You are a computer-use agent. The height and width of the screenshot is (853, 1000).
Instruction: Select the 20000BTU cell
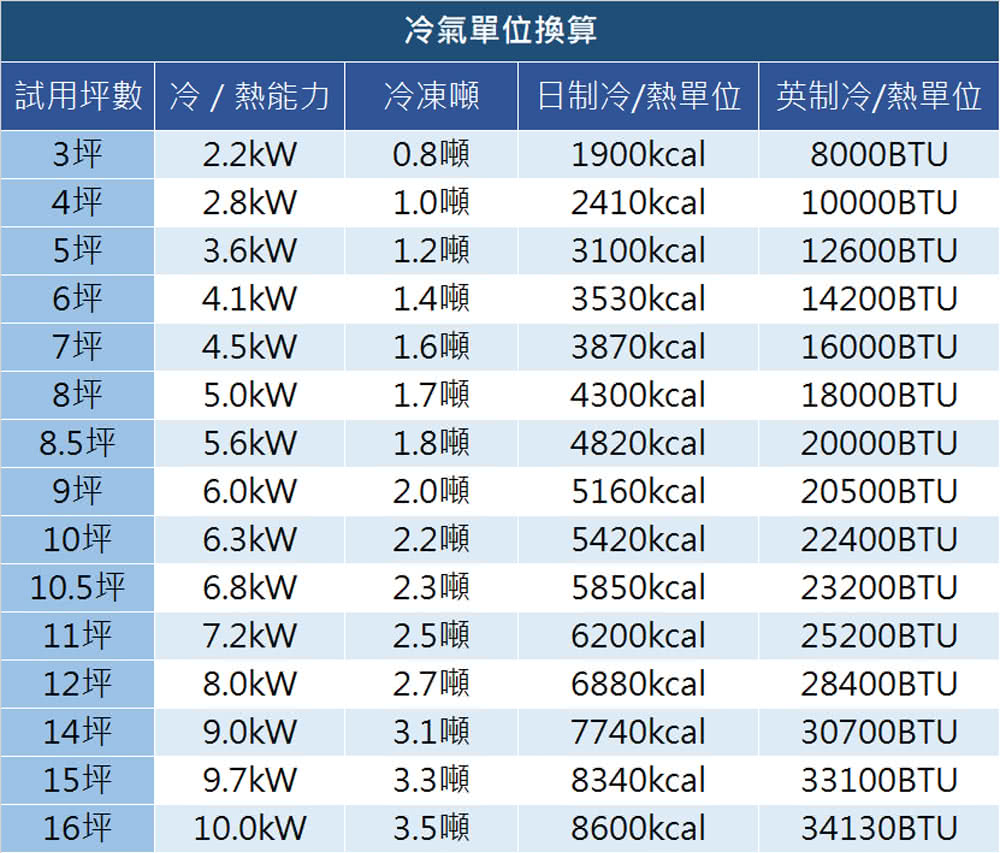(878, 443)
